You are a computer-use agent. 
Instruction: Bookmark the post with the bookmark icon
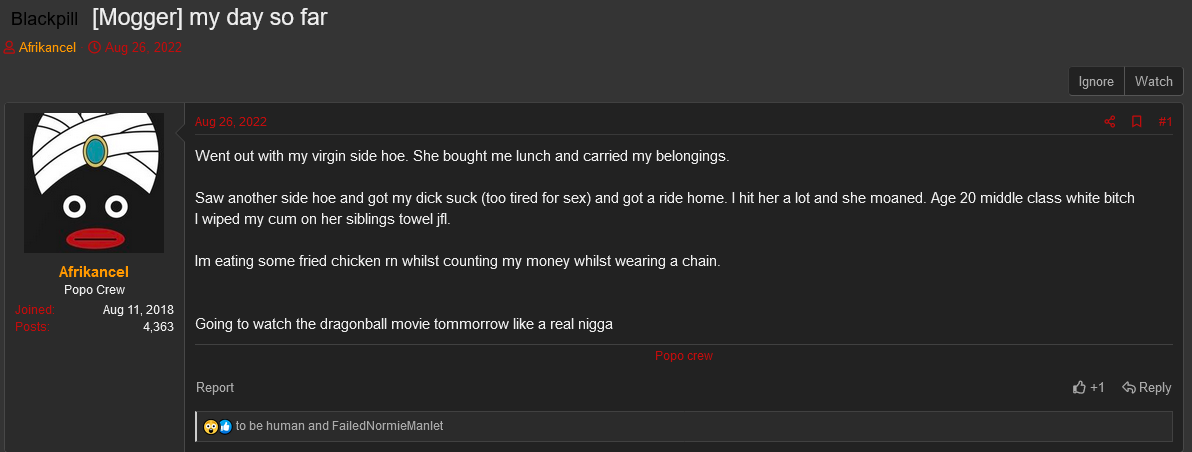click(x=1137, y=122)
